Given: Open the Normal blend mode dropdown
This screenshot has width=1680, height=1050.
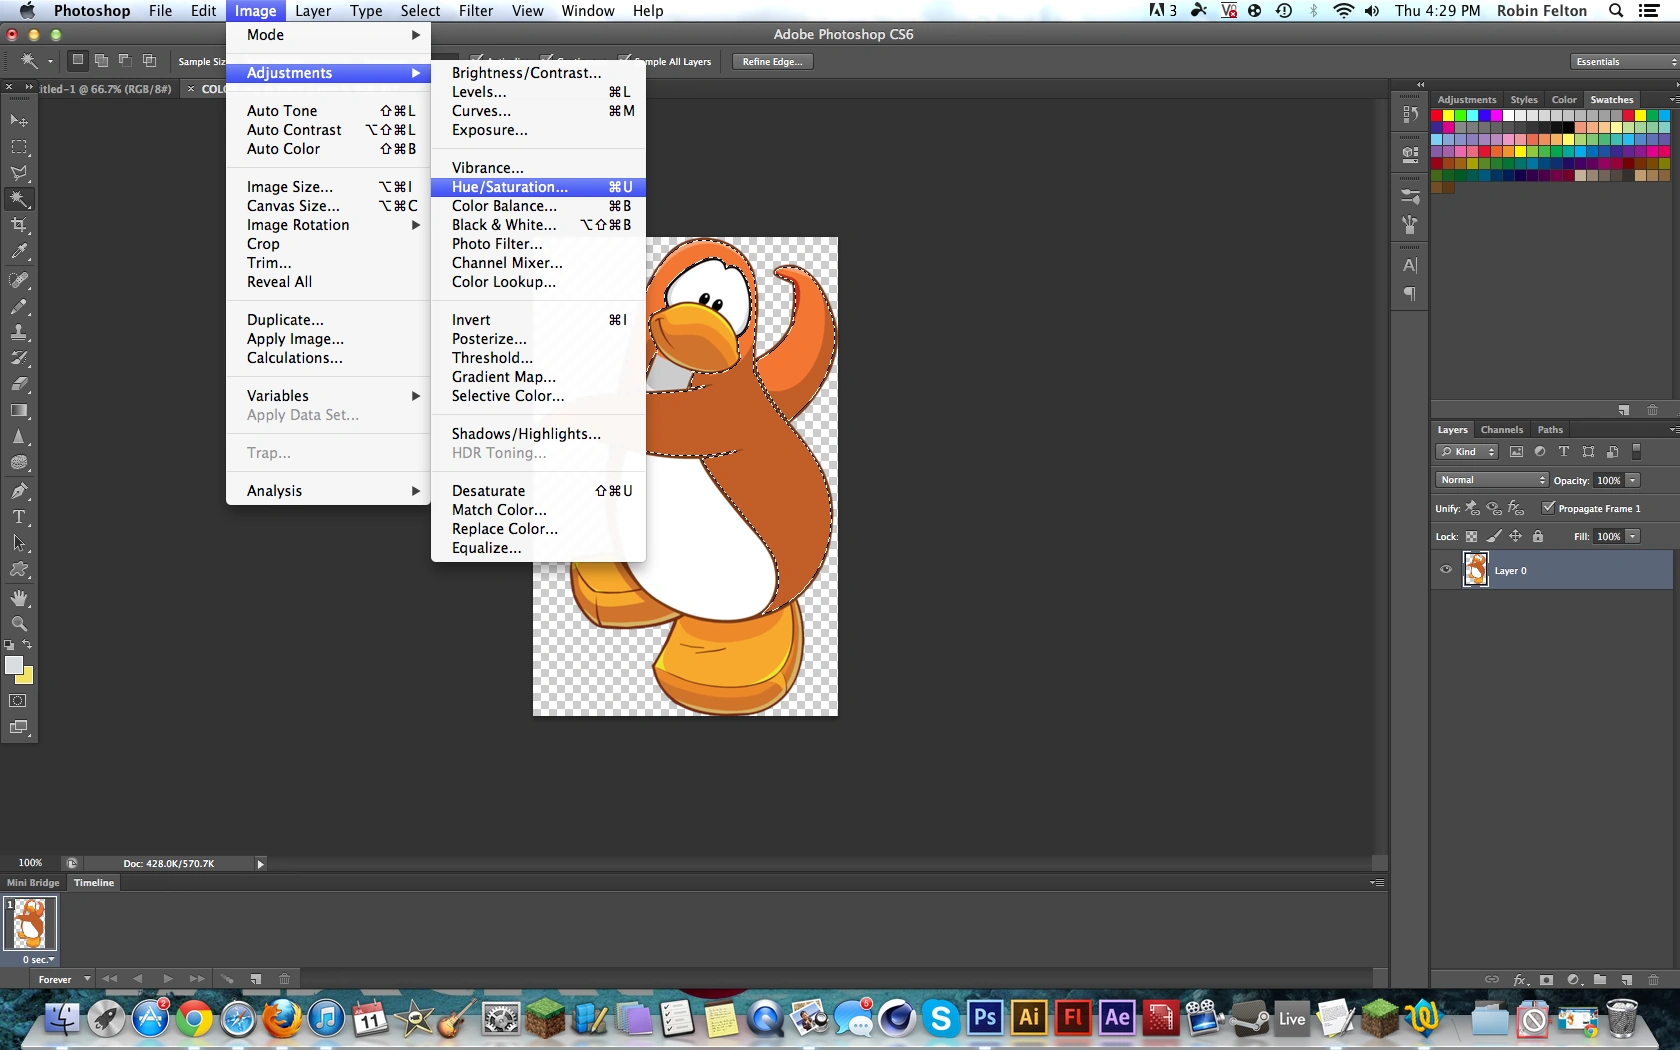Looking at the screenshot, I should (x=1491, y=480).
